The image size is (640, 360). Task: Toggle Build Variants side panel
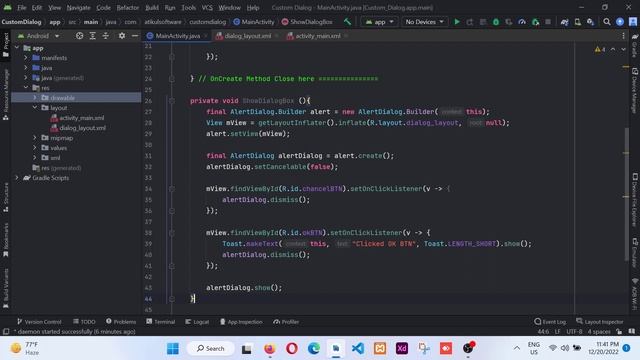6,288
